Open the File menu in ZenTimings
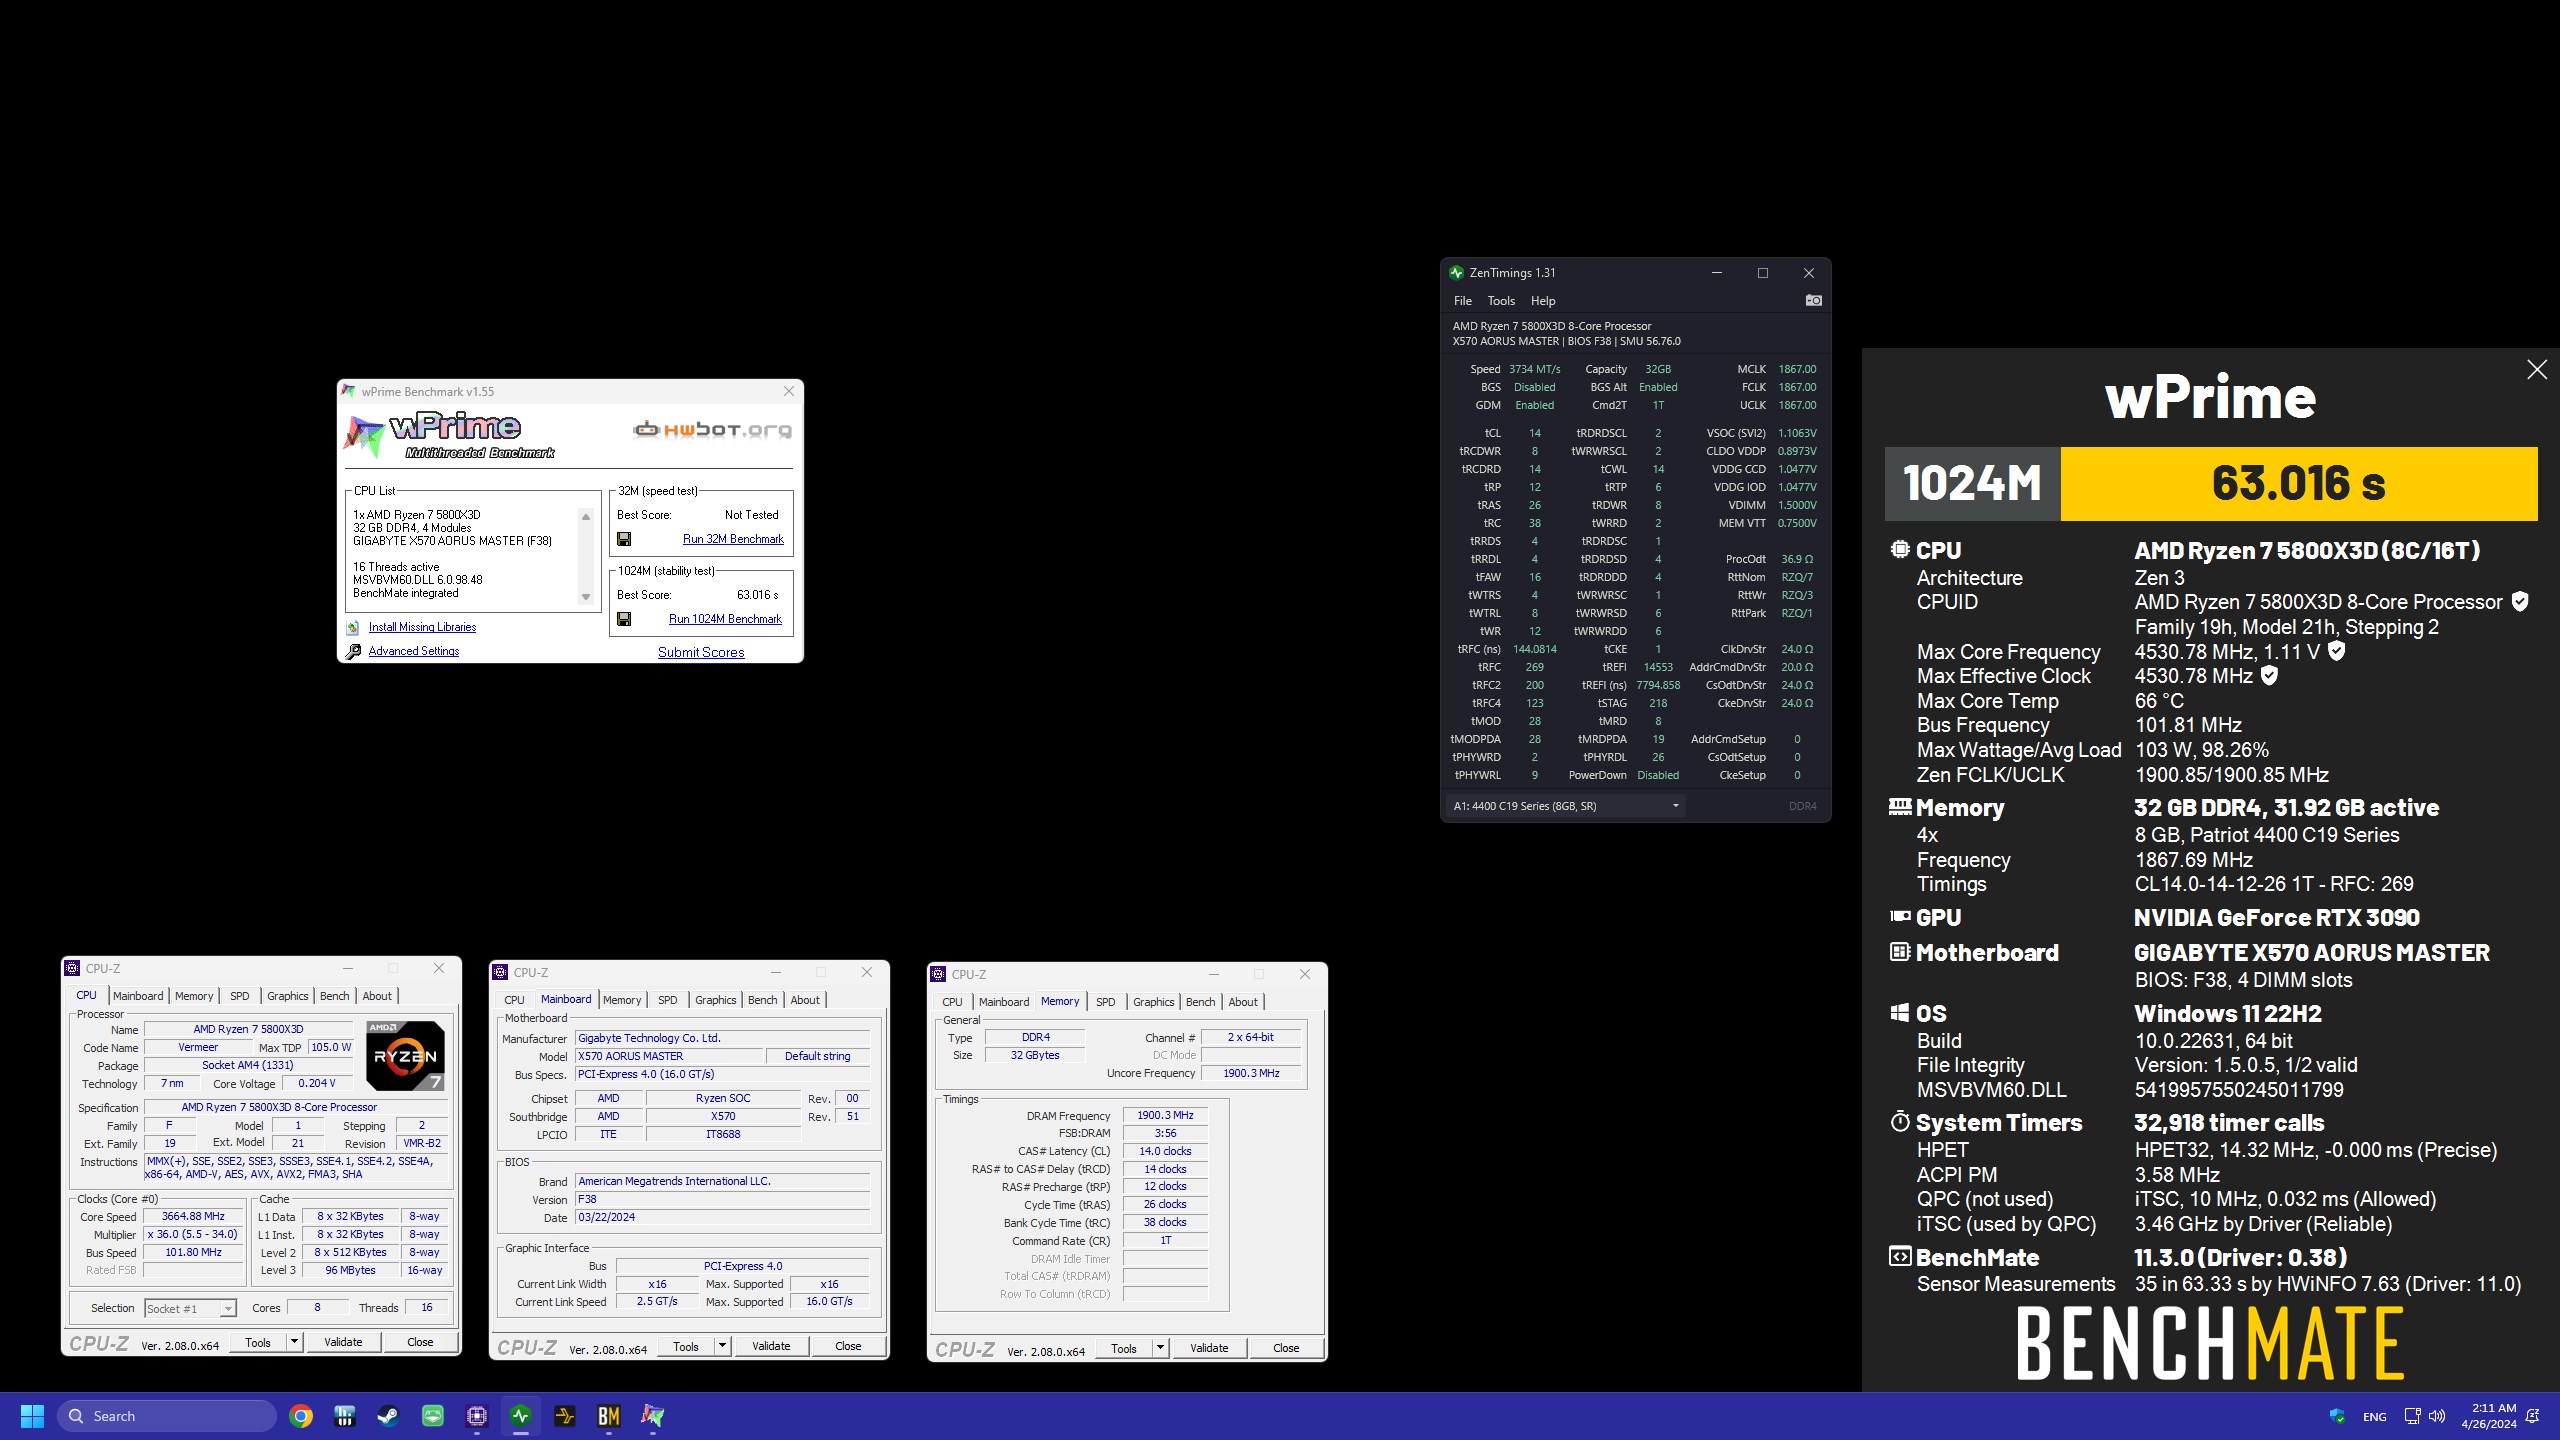This screenshot has width=2560, height=1440. [x=1462, y=301]
